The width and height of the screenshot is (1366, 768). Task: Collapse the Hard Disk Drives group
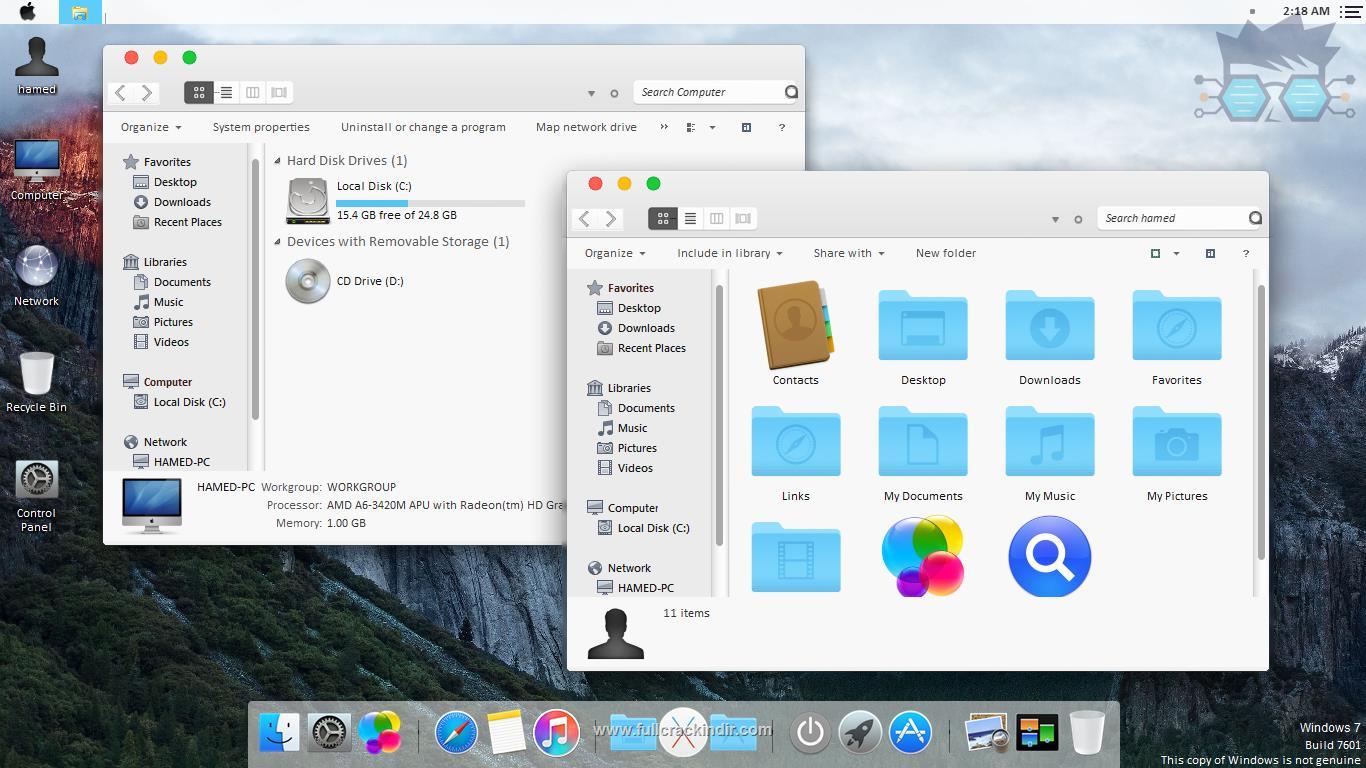pyautogui.click(x=278, y=160)
